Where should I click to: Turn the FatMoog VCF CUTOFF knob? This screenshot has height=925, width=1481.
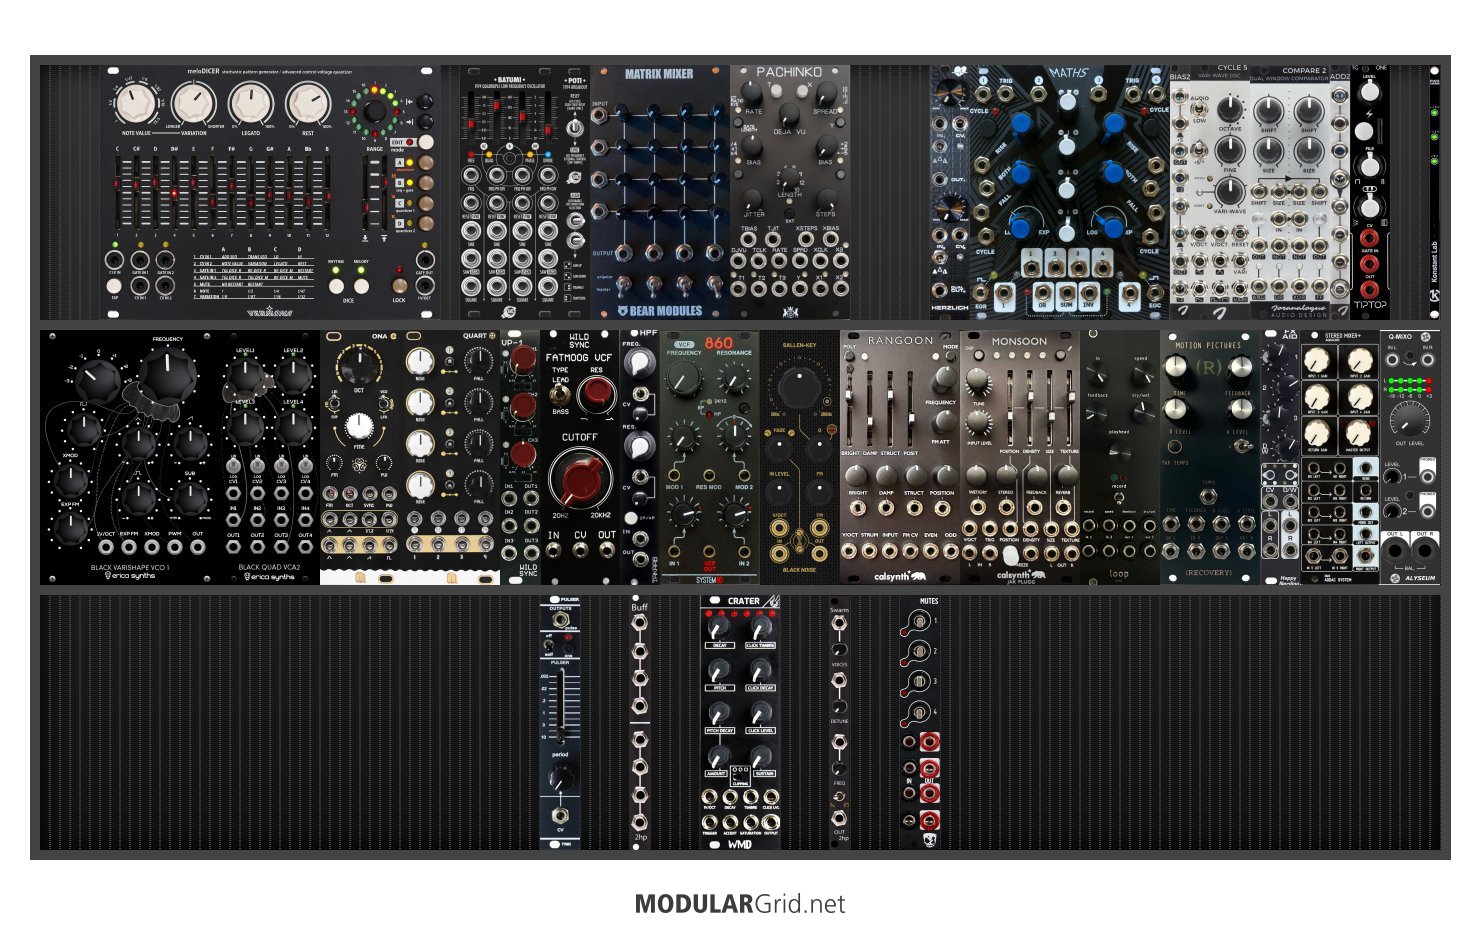580,478
